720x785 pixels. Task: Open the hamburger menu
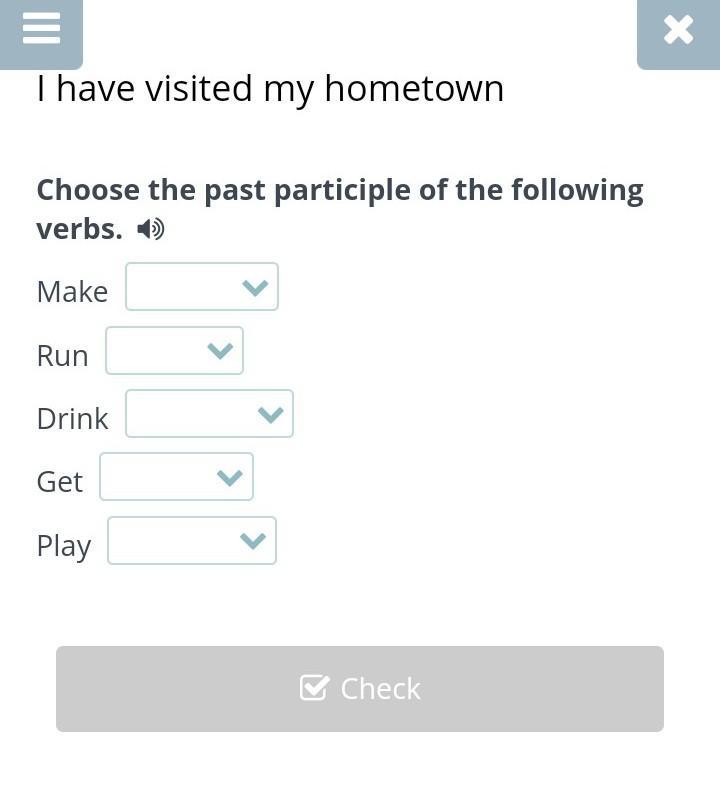41,29
